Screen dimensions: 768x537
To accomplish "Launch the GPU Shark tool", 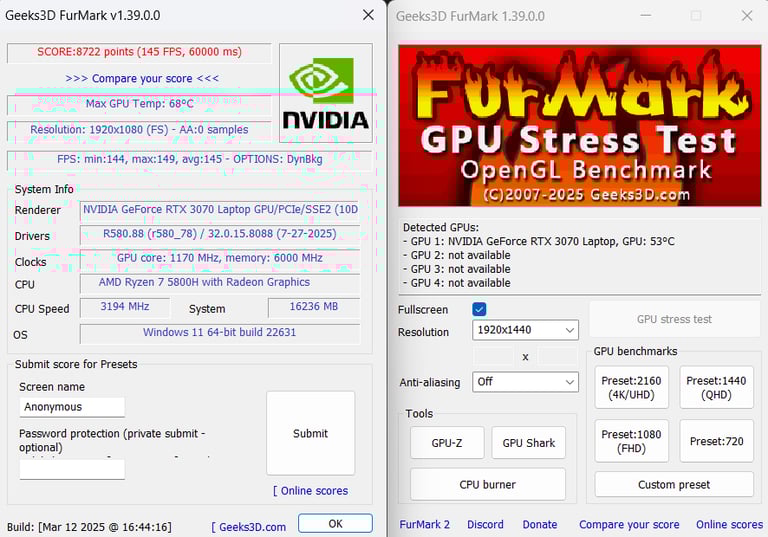I will (528, 443).
